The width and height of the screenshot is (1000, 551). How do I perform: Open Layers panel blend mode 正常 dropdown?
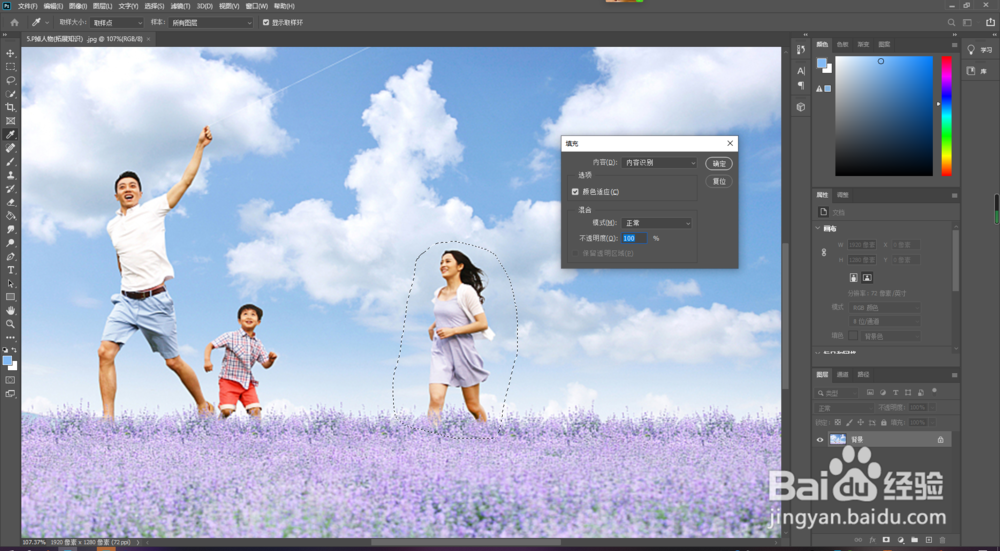point(844,408)
